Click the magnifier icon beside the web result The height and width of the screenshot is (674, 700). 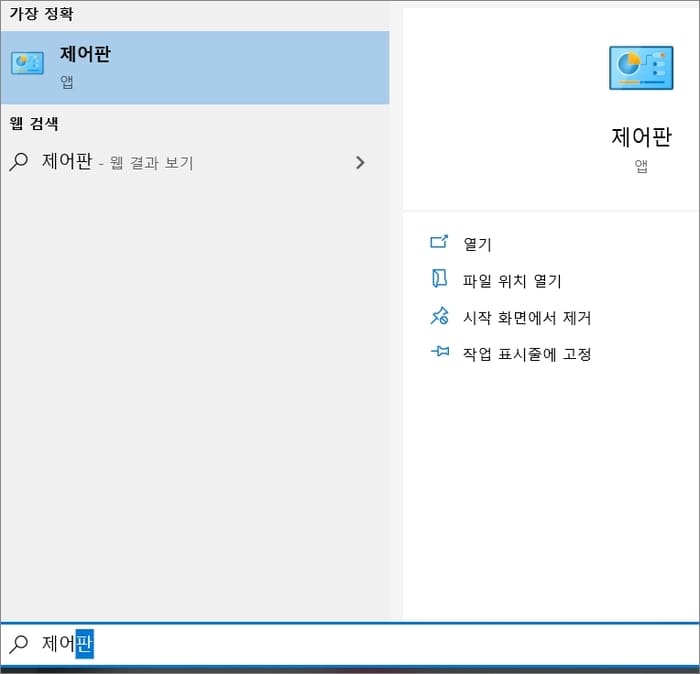[19, 162]
